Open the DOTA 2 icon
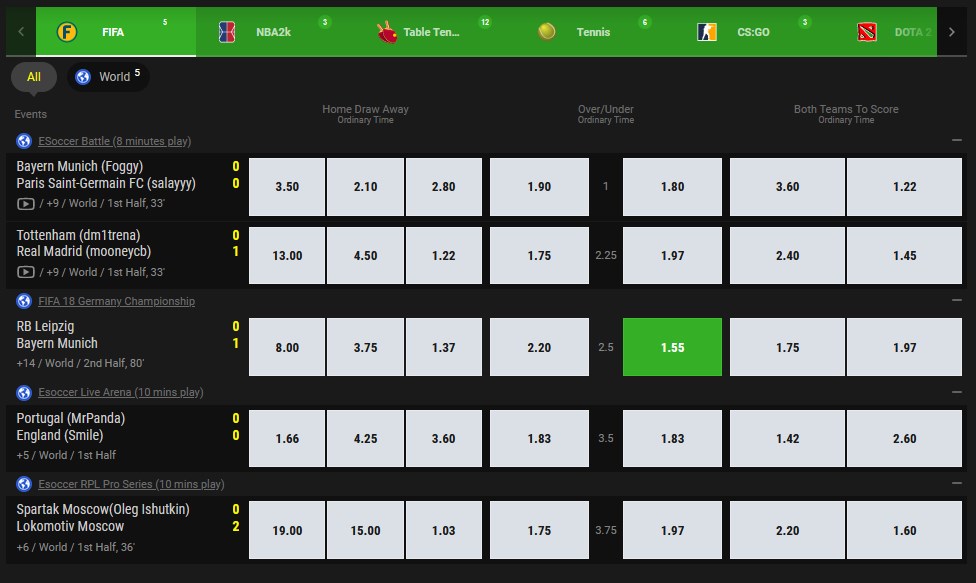This screenshot has width=976, height=583. (x=866, y=32)
